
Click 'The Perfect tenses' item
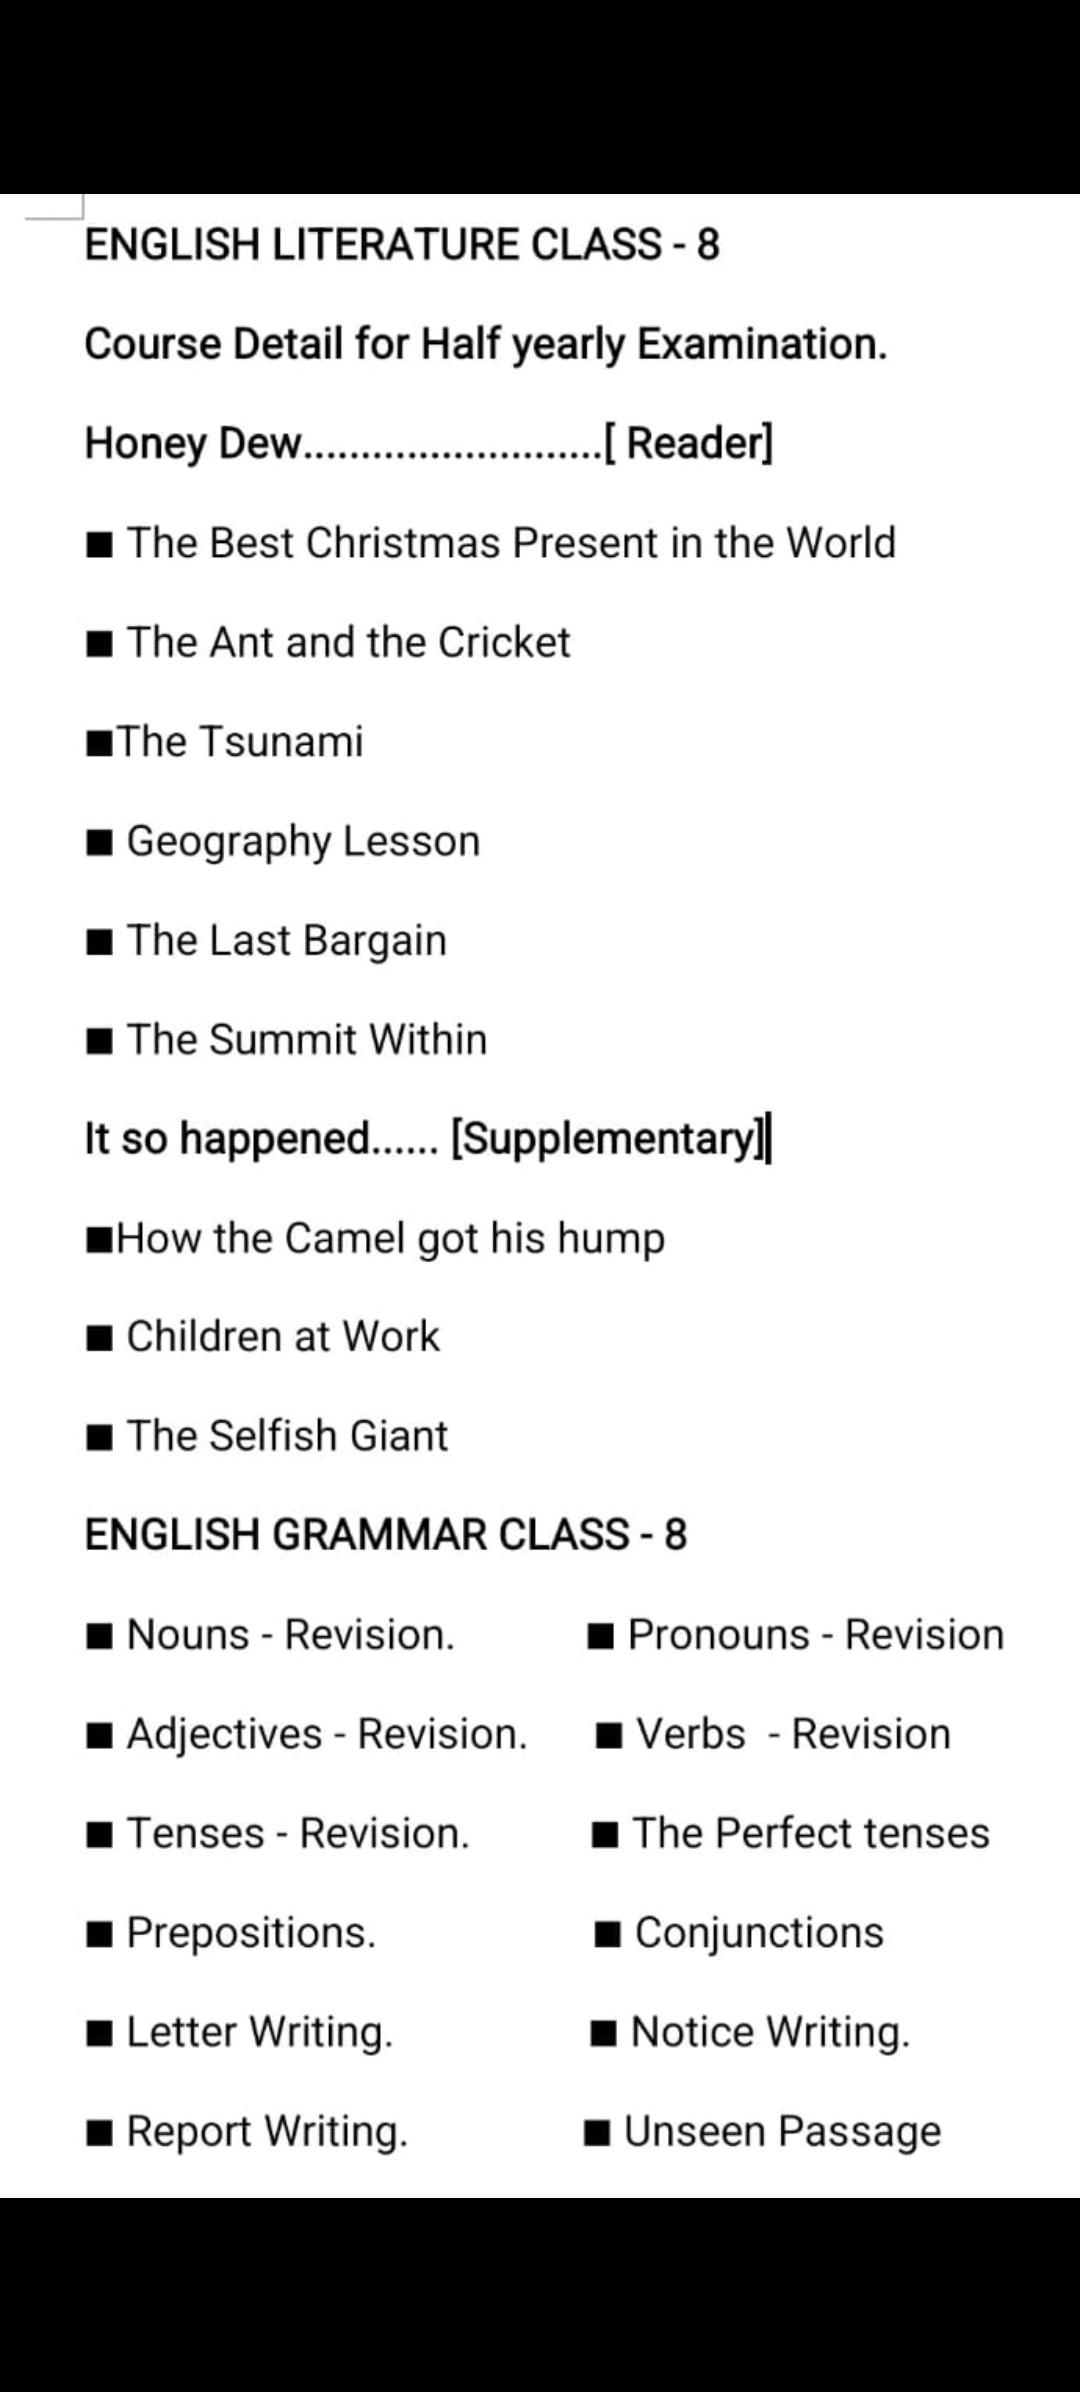click(x=810, y=1834)
